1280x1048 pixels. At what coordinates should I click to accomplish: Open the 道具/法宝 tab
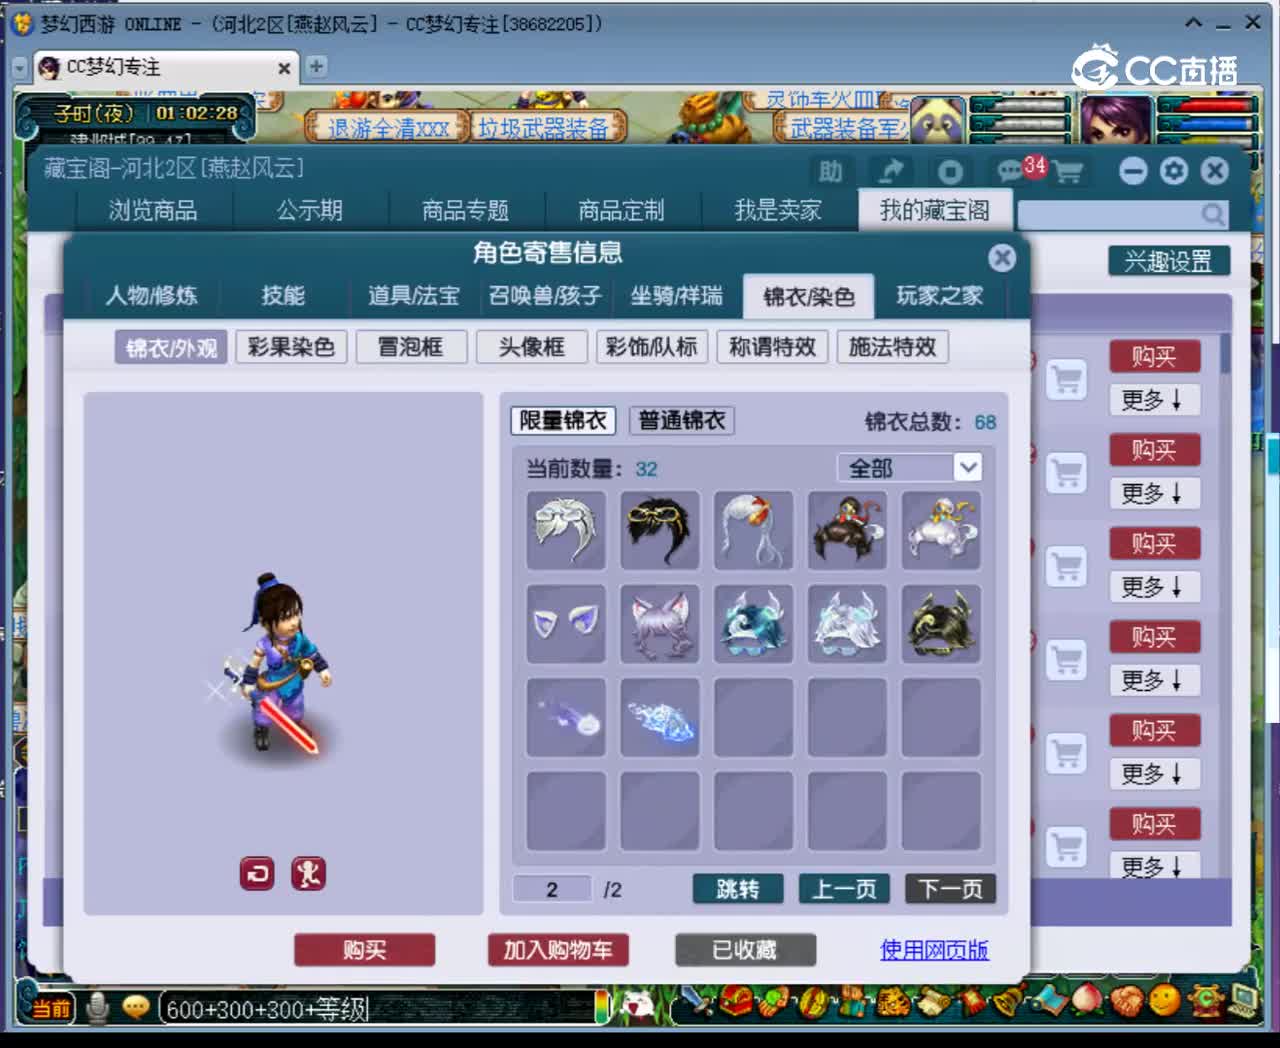click(414, 296)
